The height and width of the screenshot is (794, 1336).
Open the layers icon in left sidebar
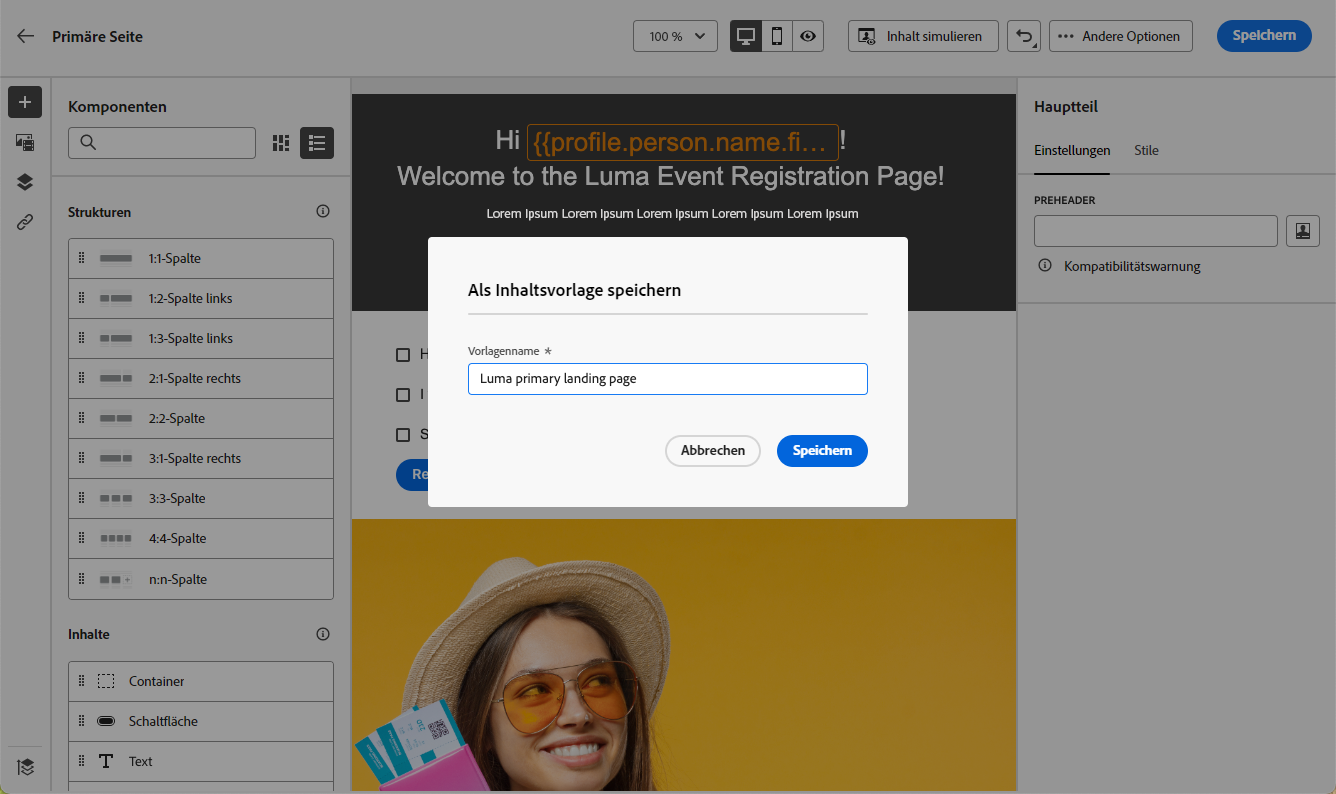[x=25, y=182]
